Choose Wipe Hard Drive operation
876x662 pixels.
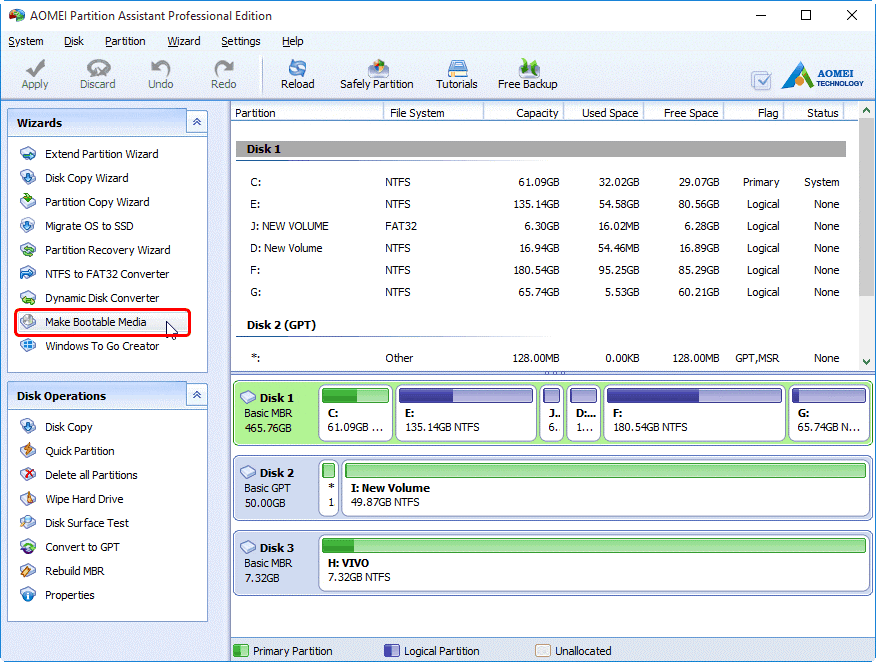click(x=84, y=499)
